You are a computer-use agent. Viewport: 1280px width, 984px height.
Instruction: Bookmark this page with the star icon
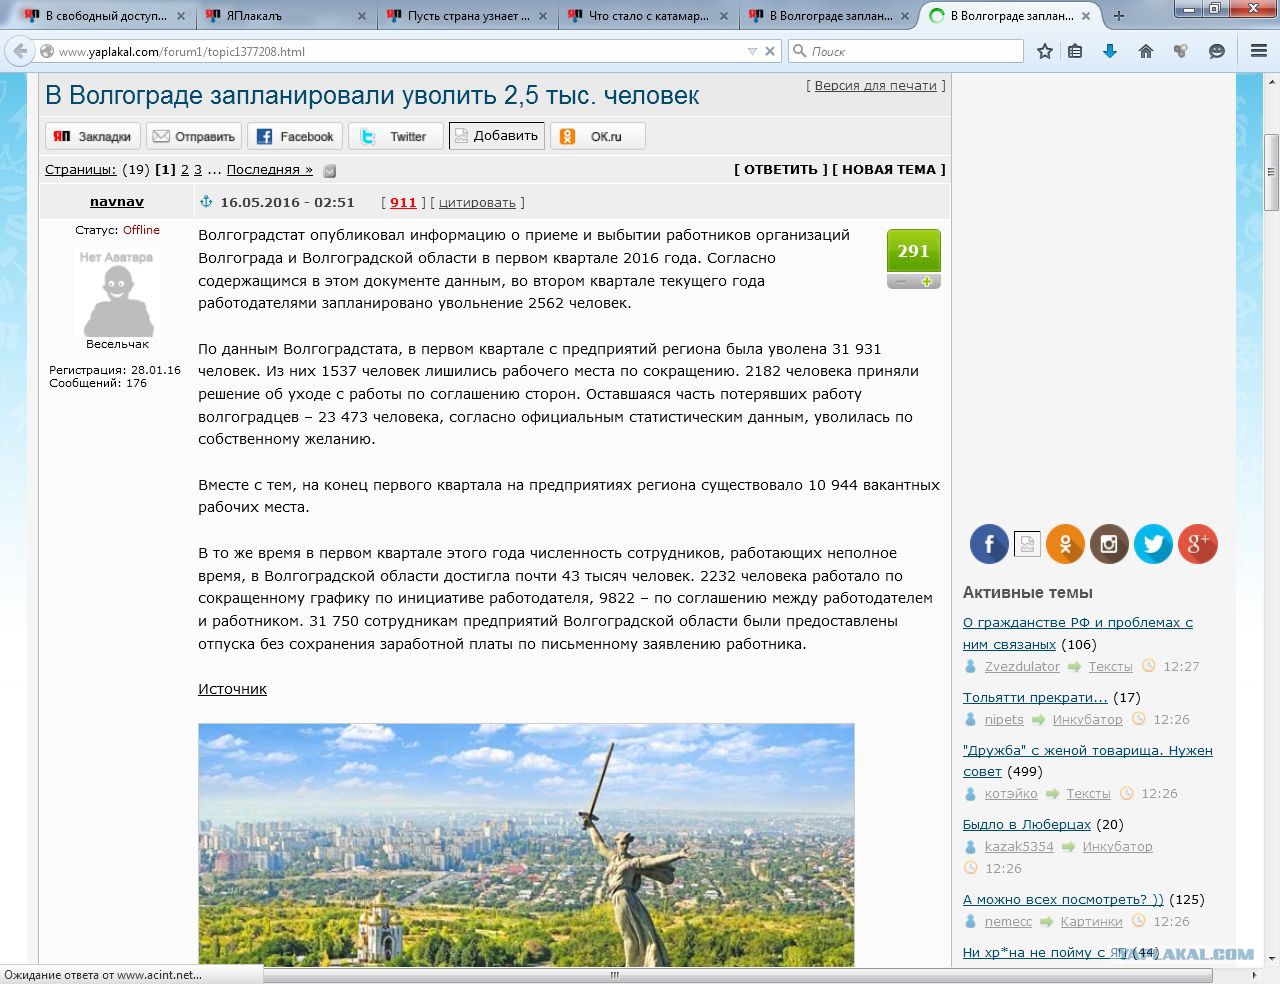(1044, 51)
